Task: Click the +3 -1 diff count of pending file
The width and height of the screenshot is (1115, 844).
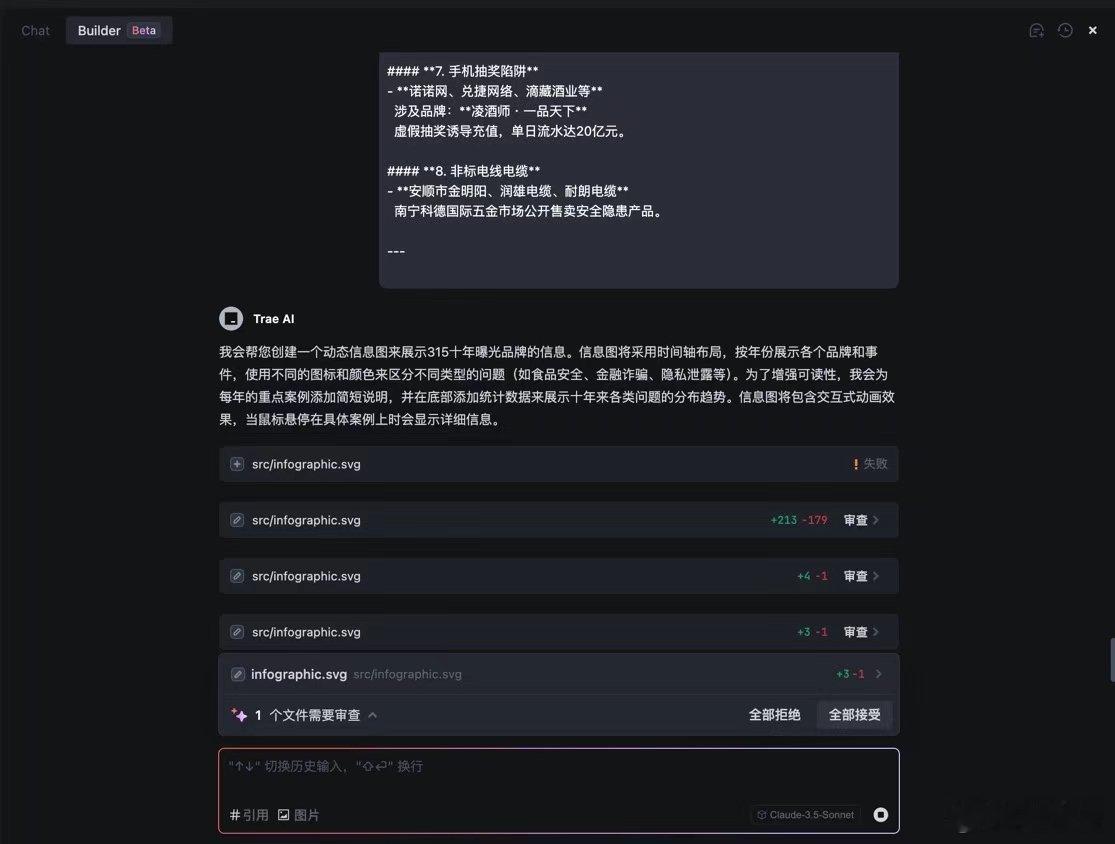Action: 850,674
